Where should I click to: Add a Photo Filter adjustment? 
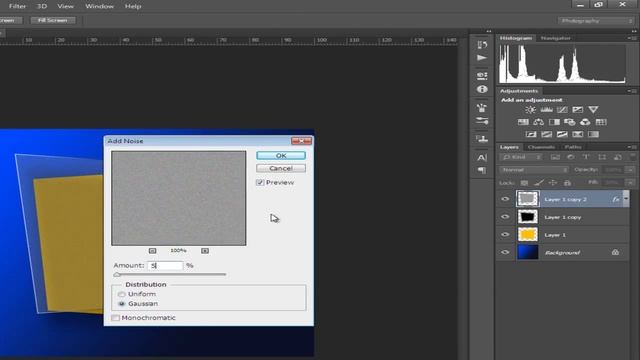click(569, 122)
